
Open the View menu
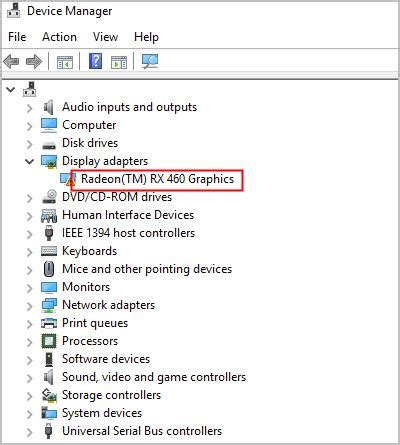tap(105, 37)
